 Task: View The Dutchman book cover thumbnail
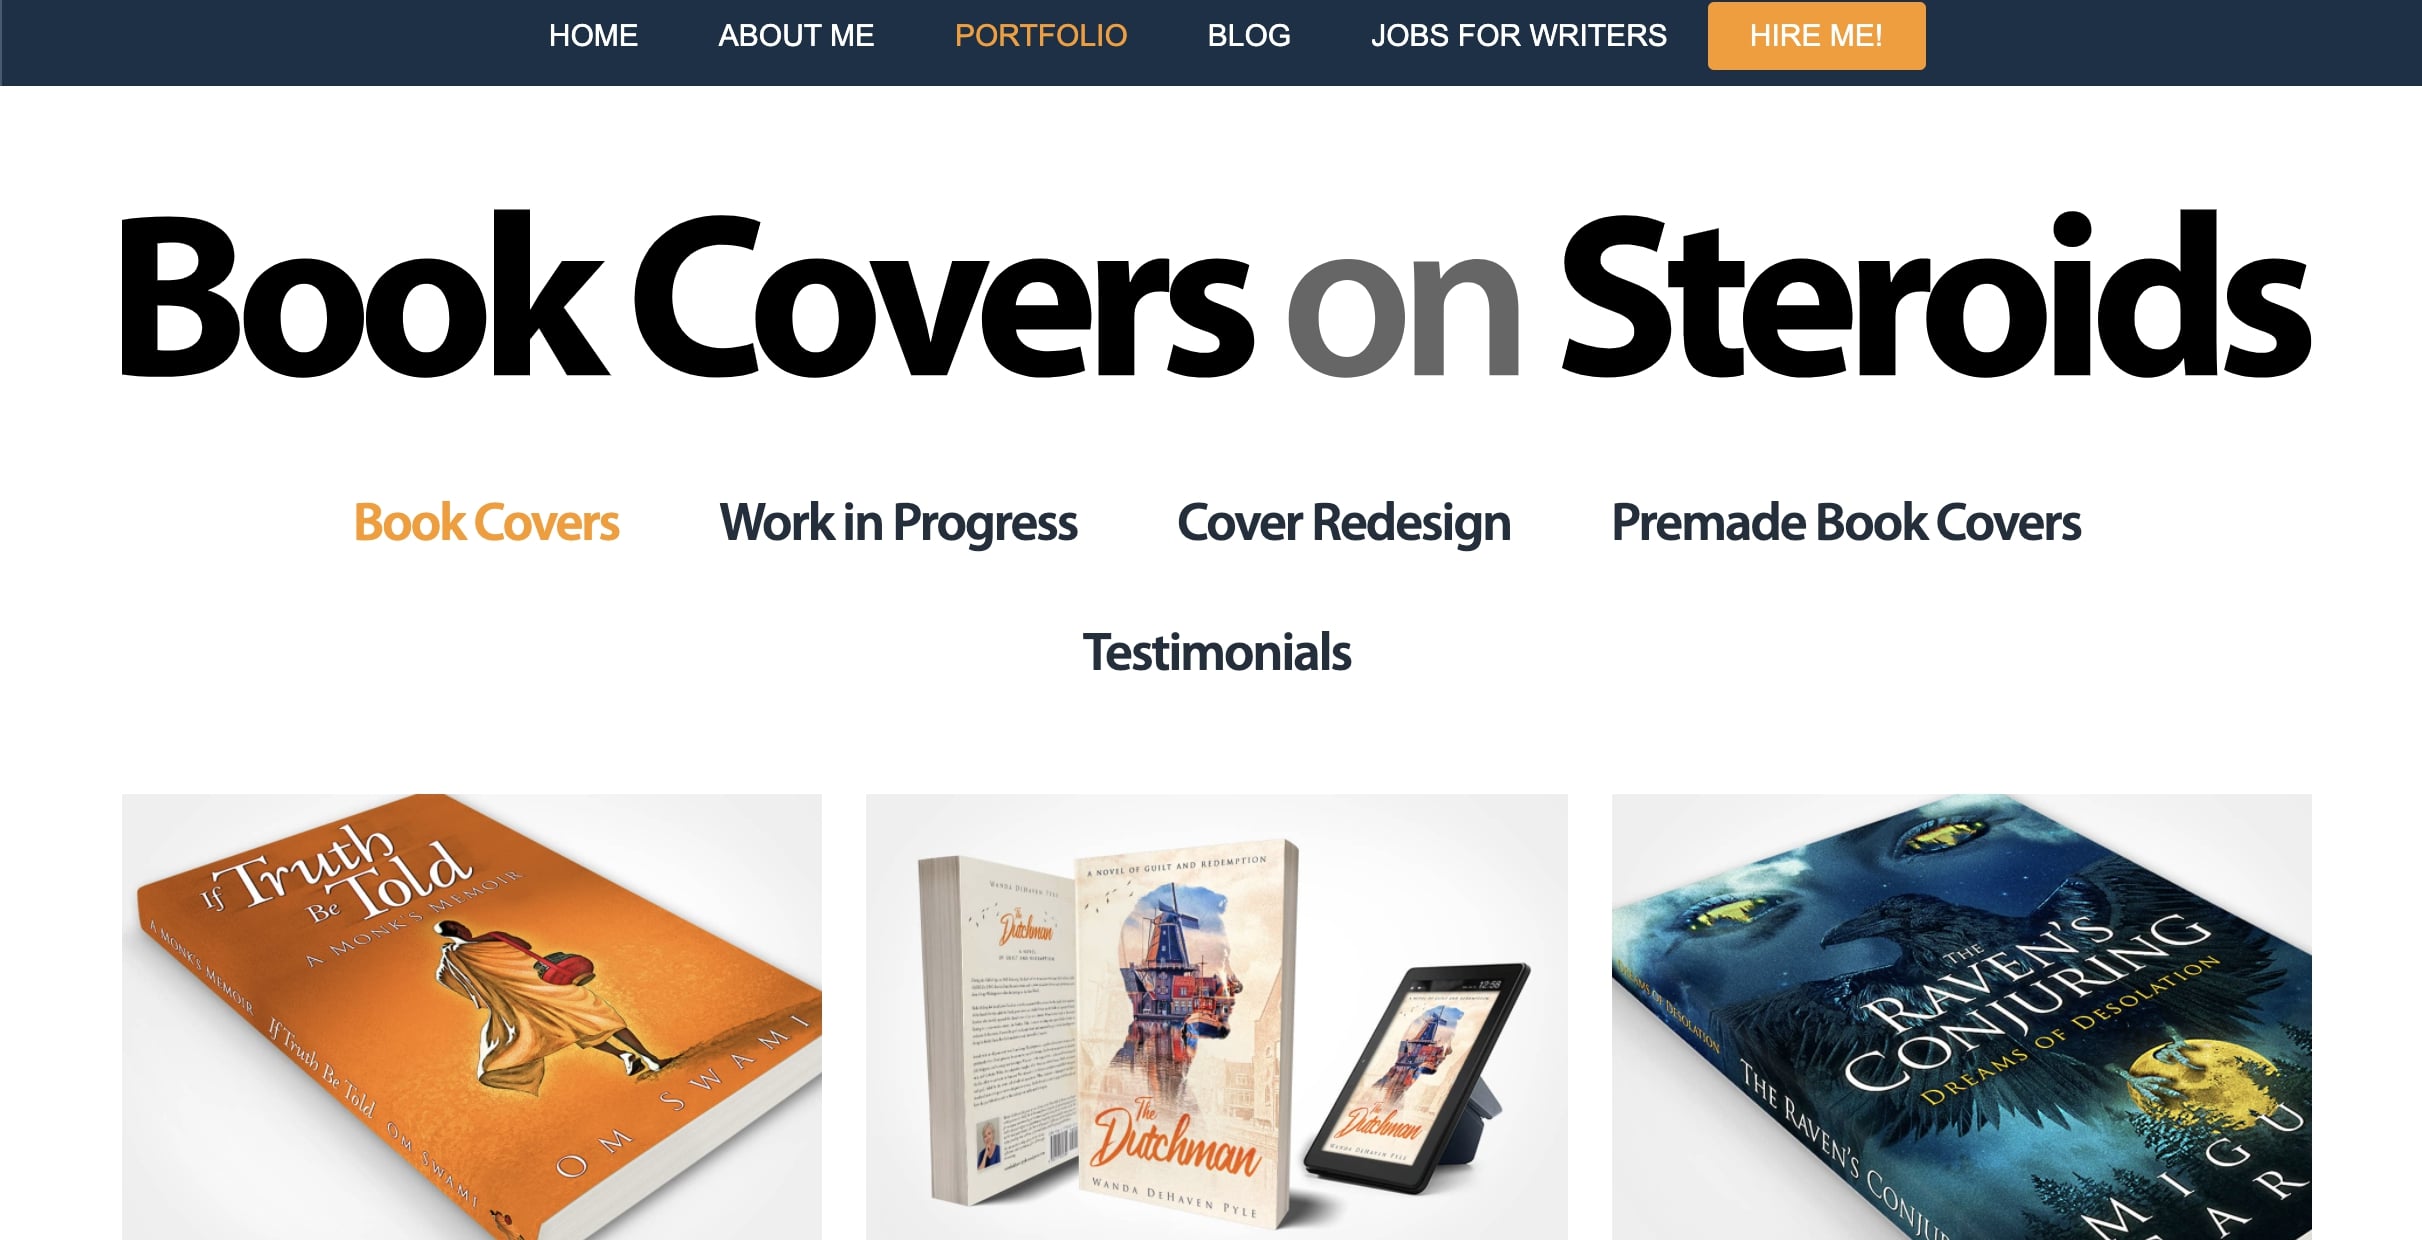point(1217,1017)
